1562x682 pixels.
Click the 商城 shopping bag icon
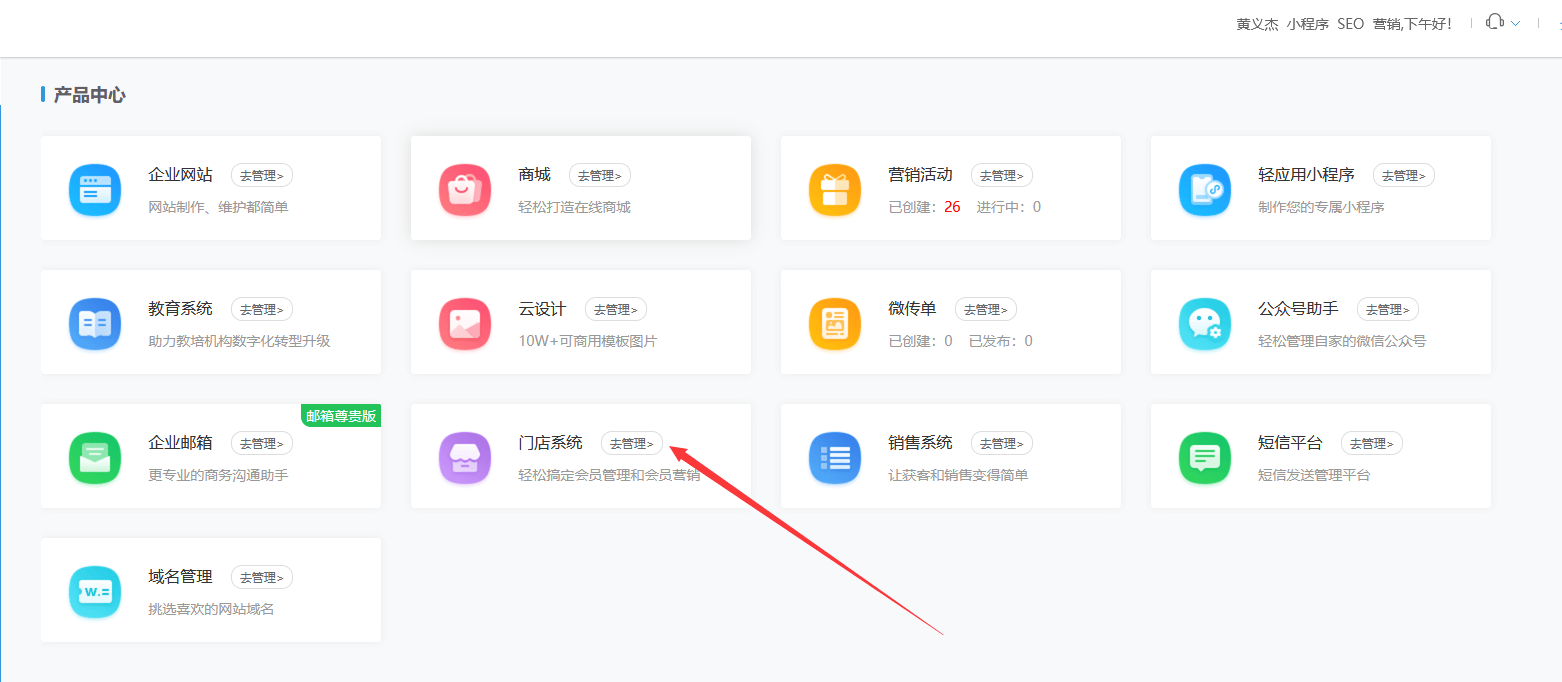[465, 190]
